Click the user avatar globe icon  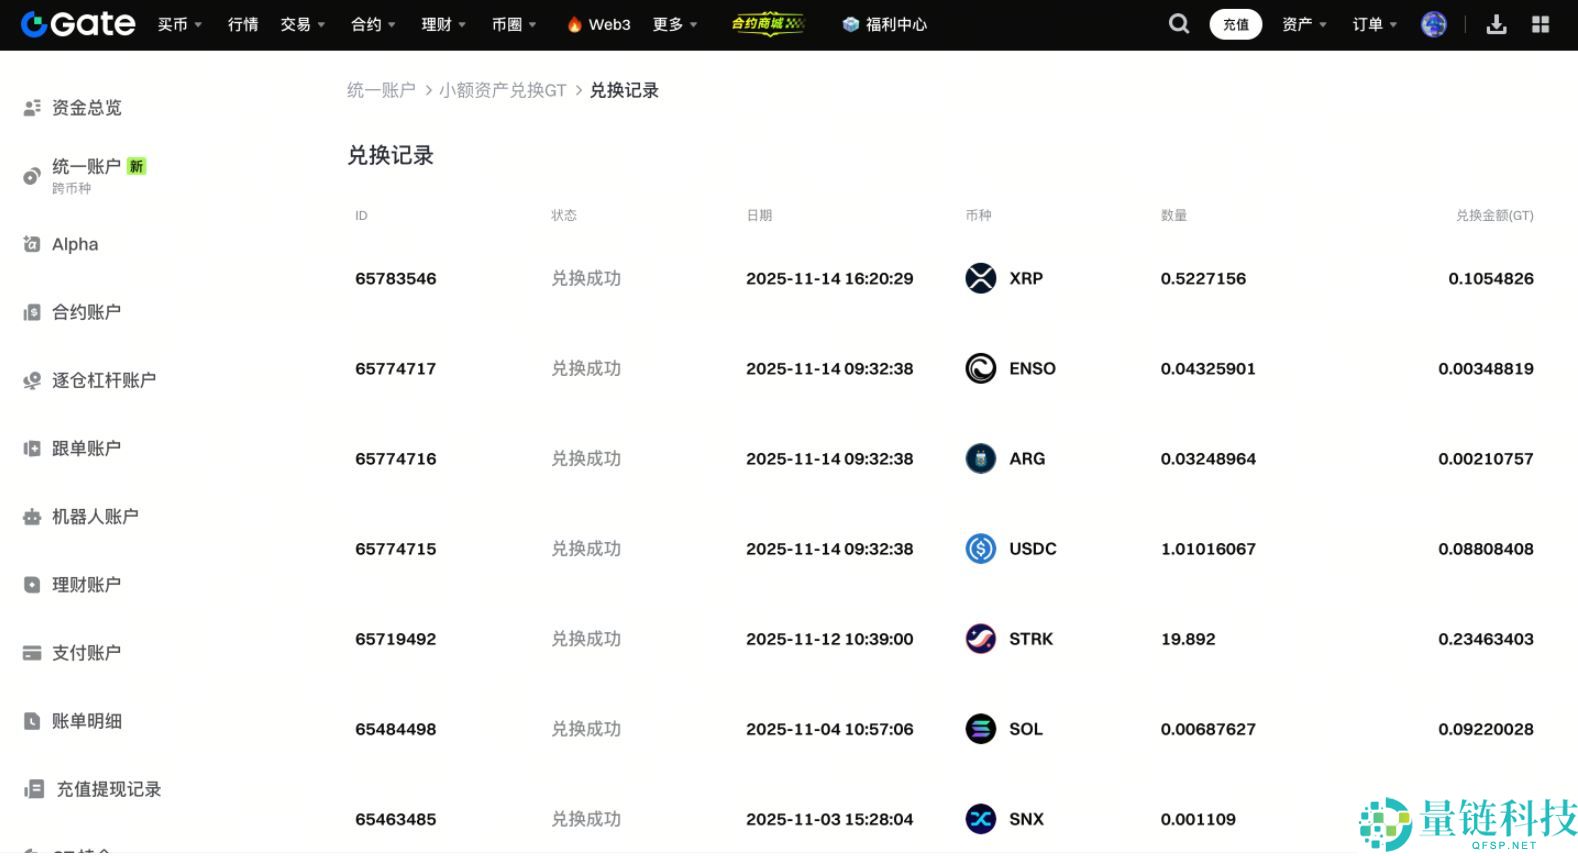pos(1434,24)
